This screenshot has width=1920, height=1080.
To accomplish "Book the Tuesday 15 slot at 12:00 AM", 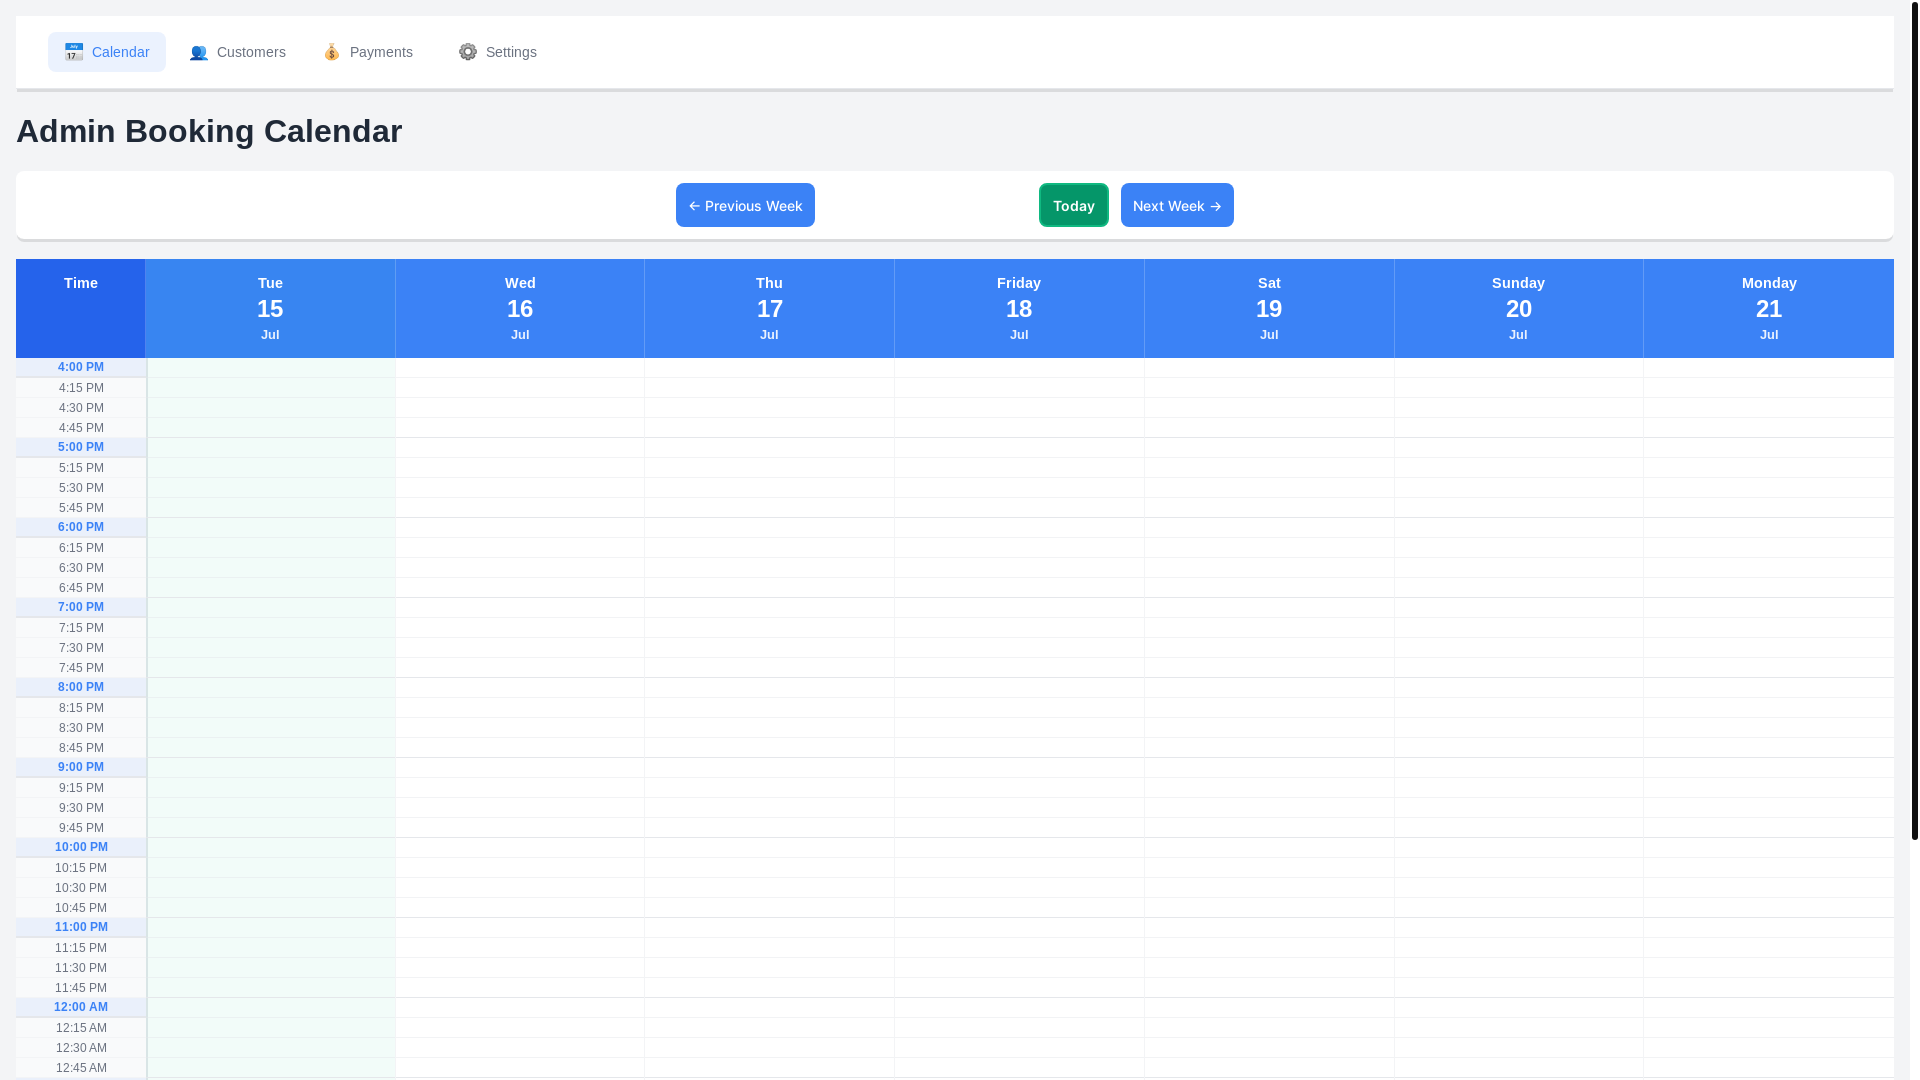I will pos(271,1008).
